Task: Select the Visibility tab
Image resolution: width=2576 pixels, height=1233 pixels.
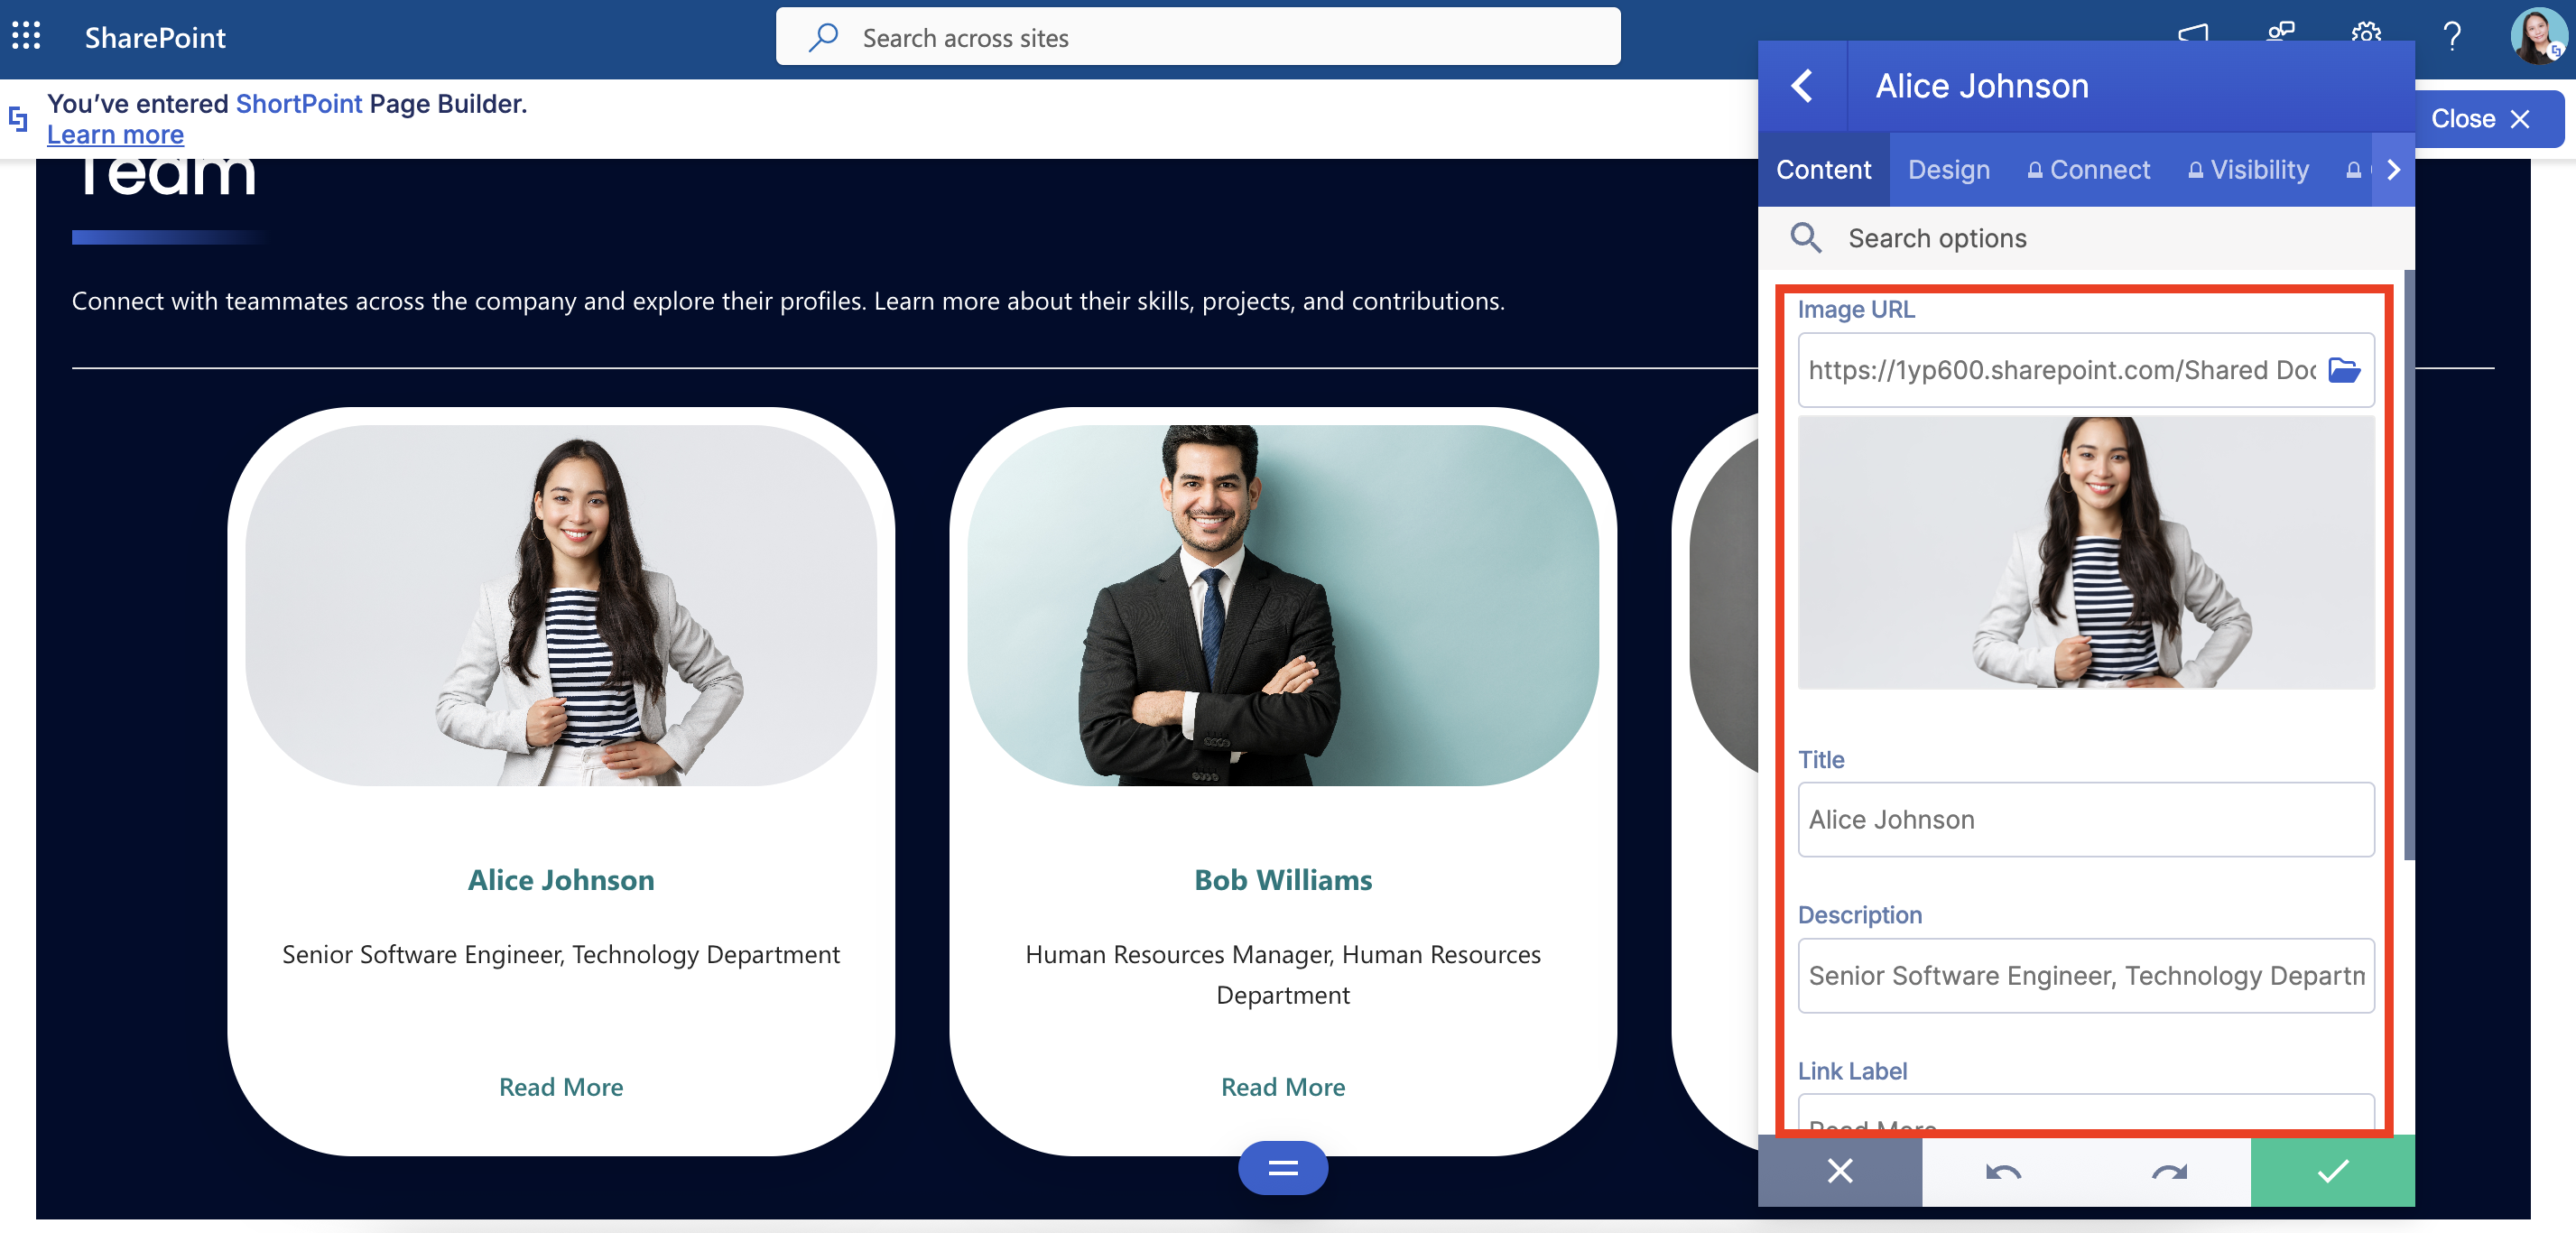Action: [x=2248, y=170]
